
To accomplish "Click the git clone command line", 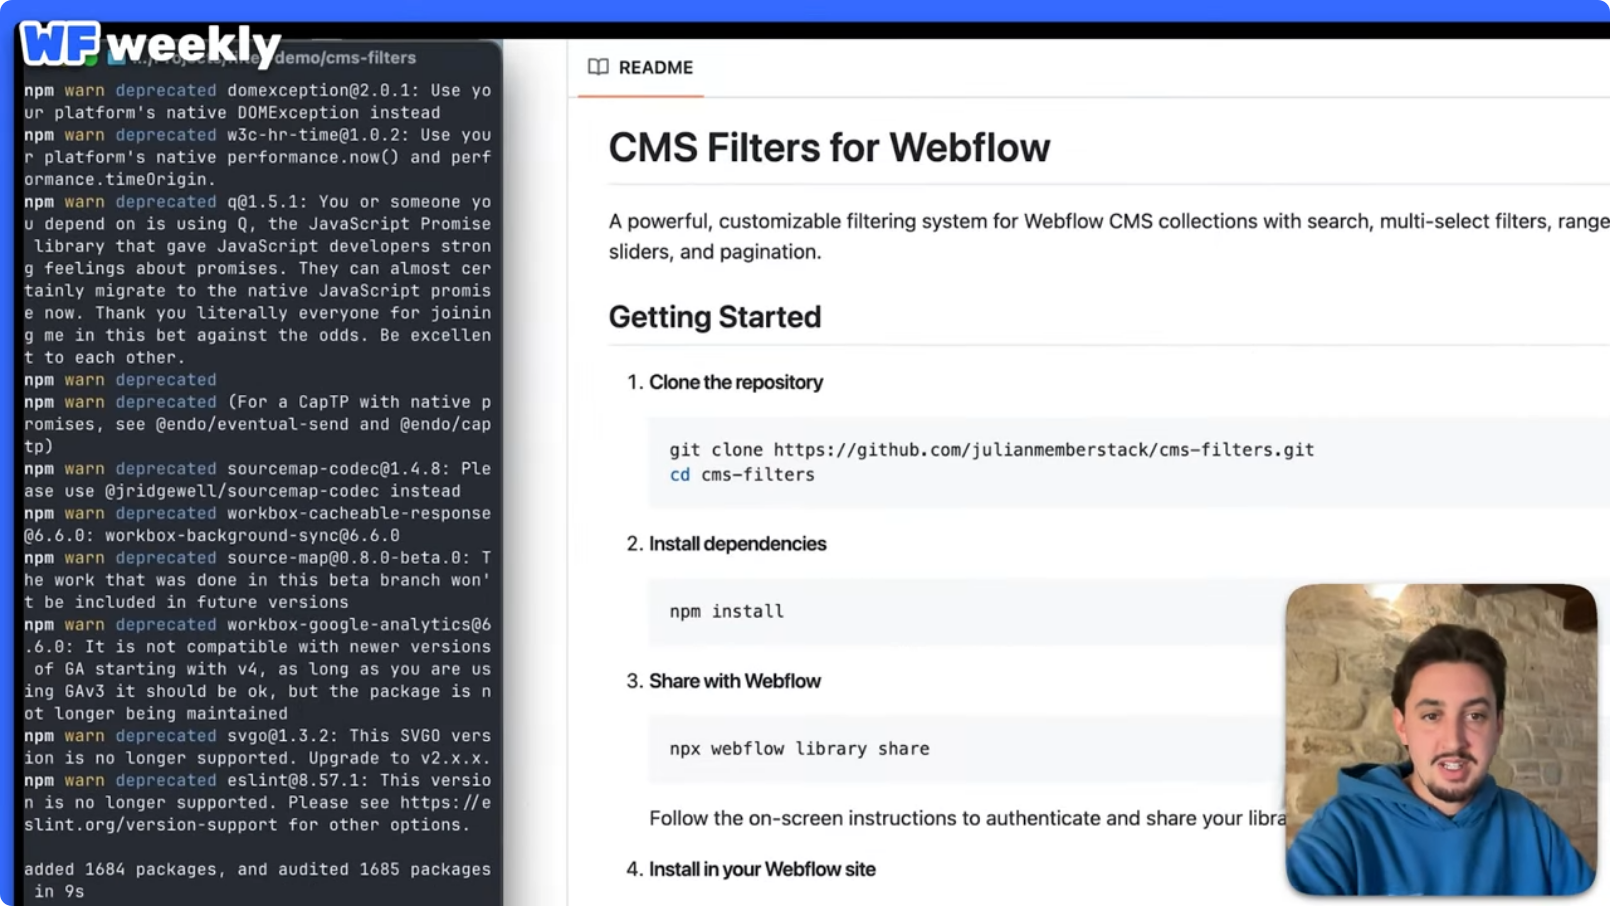I will point(992,450).
